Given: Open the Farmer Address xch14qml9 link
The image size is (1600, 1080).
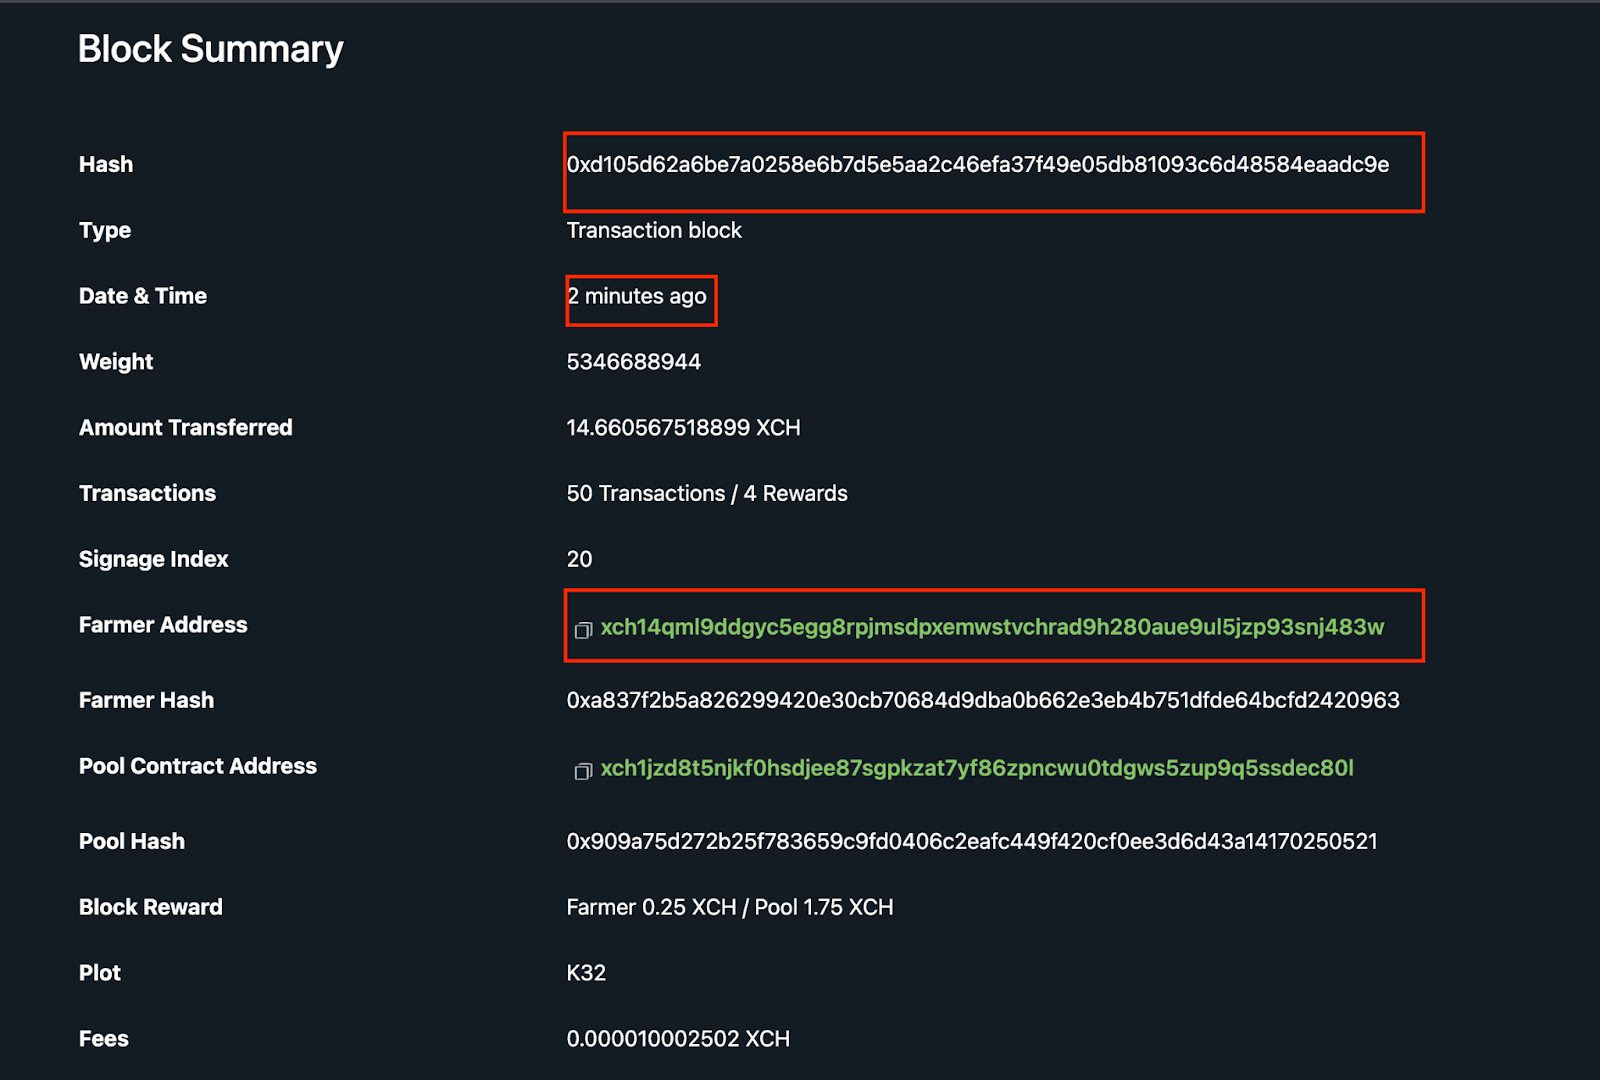Looking at the screenshot, I should click(x=992, y=627).
